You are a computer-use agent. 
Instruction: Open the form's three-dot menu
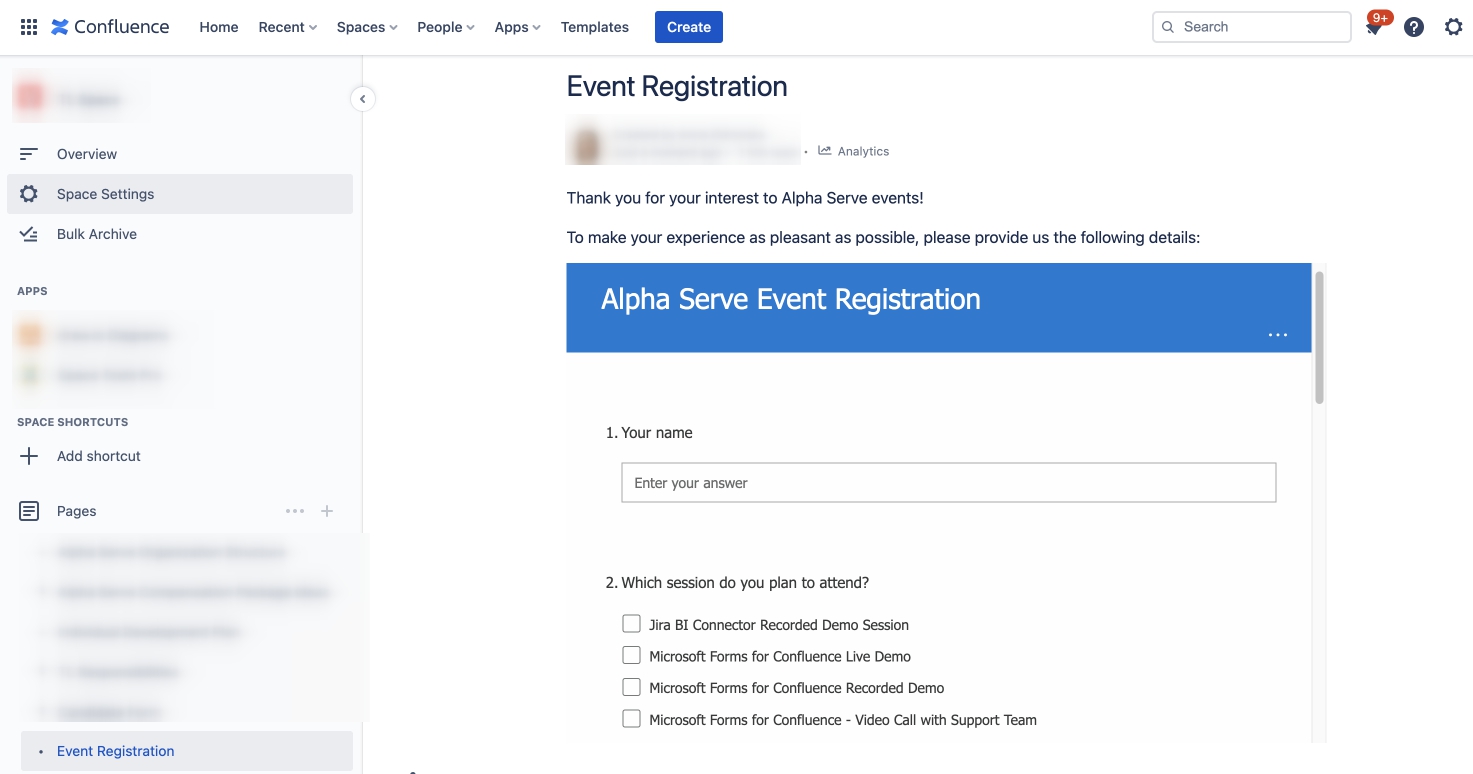click(x=1278, y=335)
